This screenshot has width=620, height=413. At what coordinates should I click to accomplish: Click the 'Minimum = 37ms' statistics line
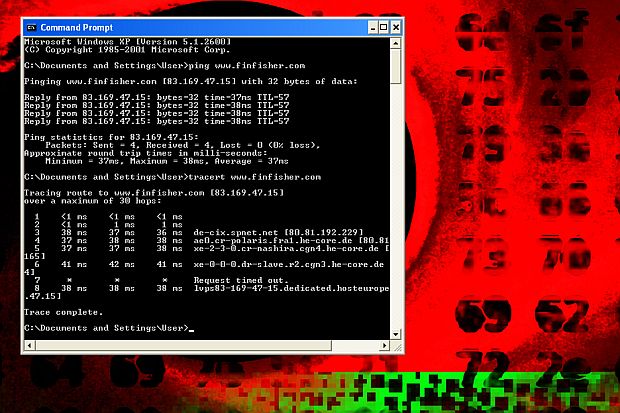(x=166, y=161)
